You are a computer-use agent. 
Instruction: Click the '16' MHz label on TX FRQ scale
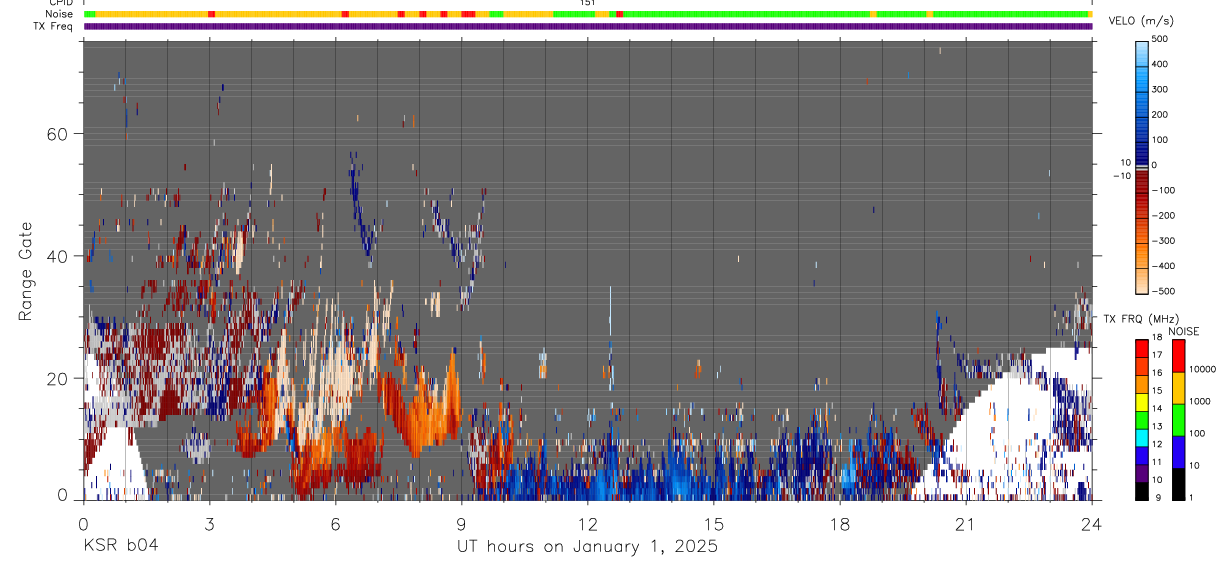[1158, 373]
